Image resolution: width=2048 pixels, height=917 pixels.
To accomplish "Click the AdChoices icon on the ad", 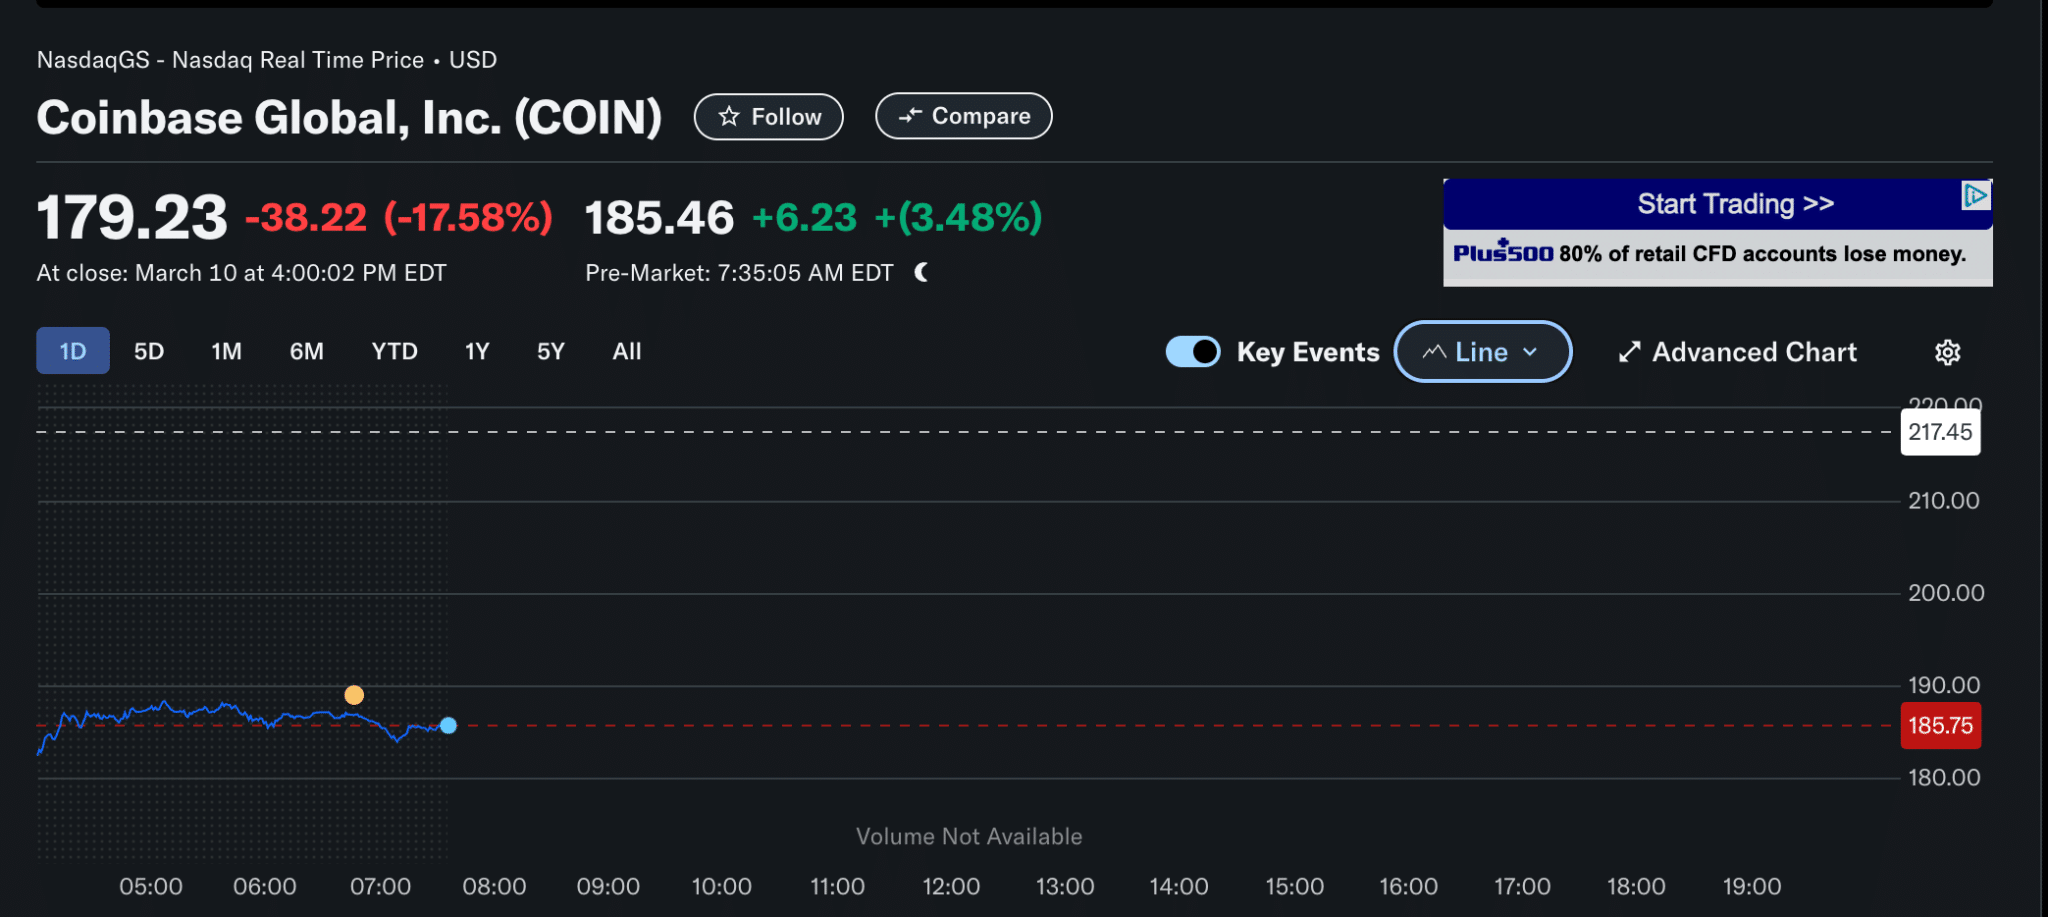I will click(x=1975, y=195).
